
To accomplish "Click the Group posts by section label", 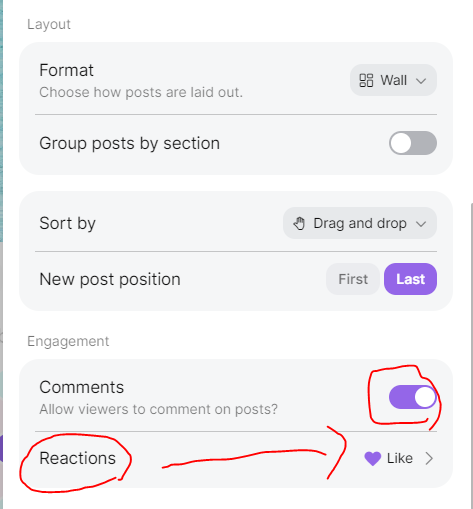I will pyautogui.click(x=129, y=143).
